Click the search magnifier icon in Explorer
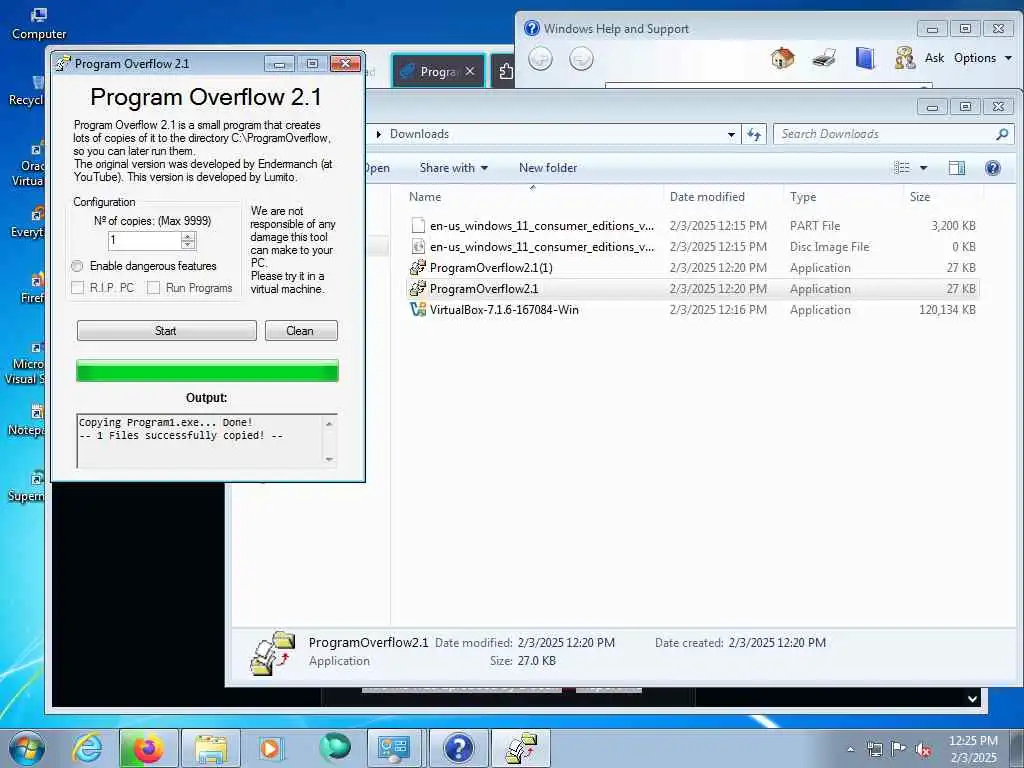Image resolution: width=1024 pixels, height=768 pixels. (x=1002, y=134)
